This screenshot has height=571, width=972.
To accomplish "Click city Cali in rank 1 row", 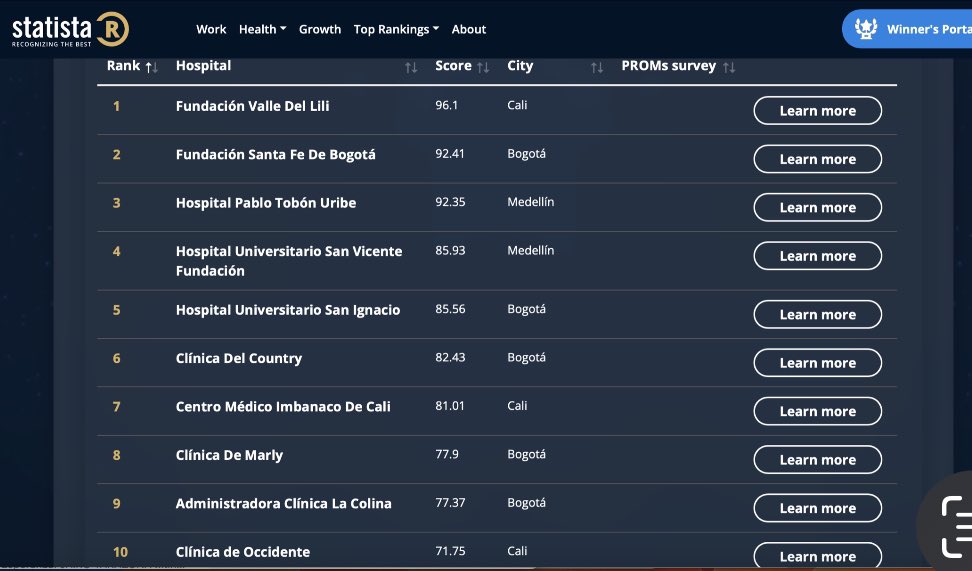I will pyautogui.click(x=517, y=105).
